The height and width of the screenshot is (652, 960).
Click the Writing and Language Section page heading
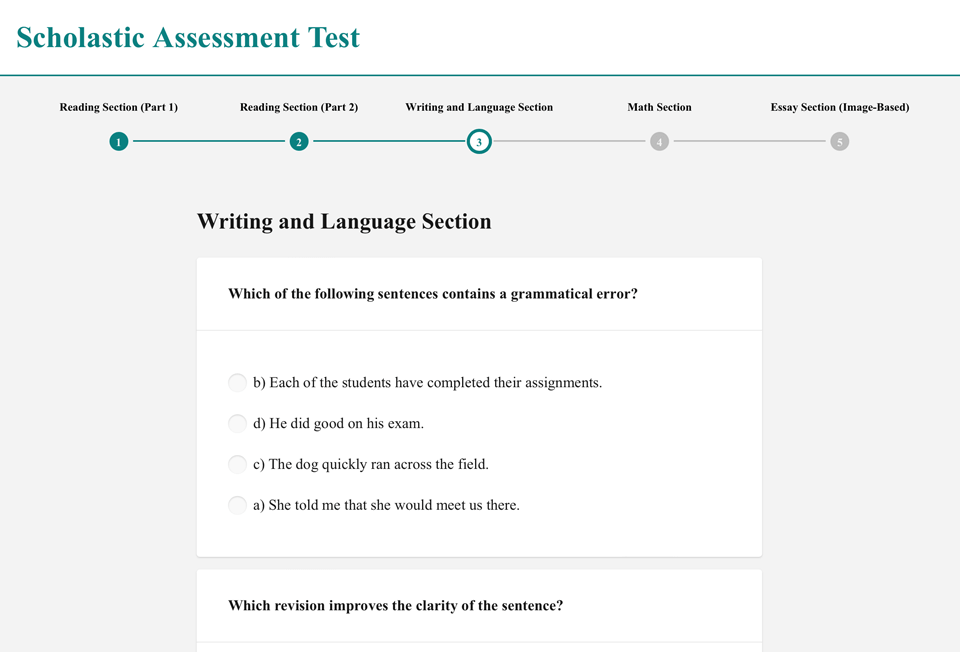344,221
